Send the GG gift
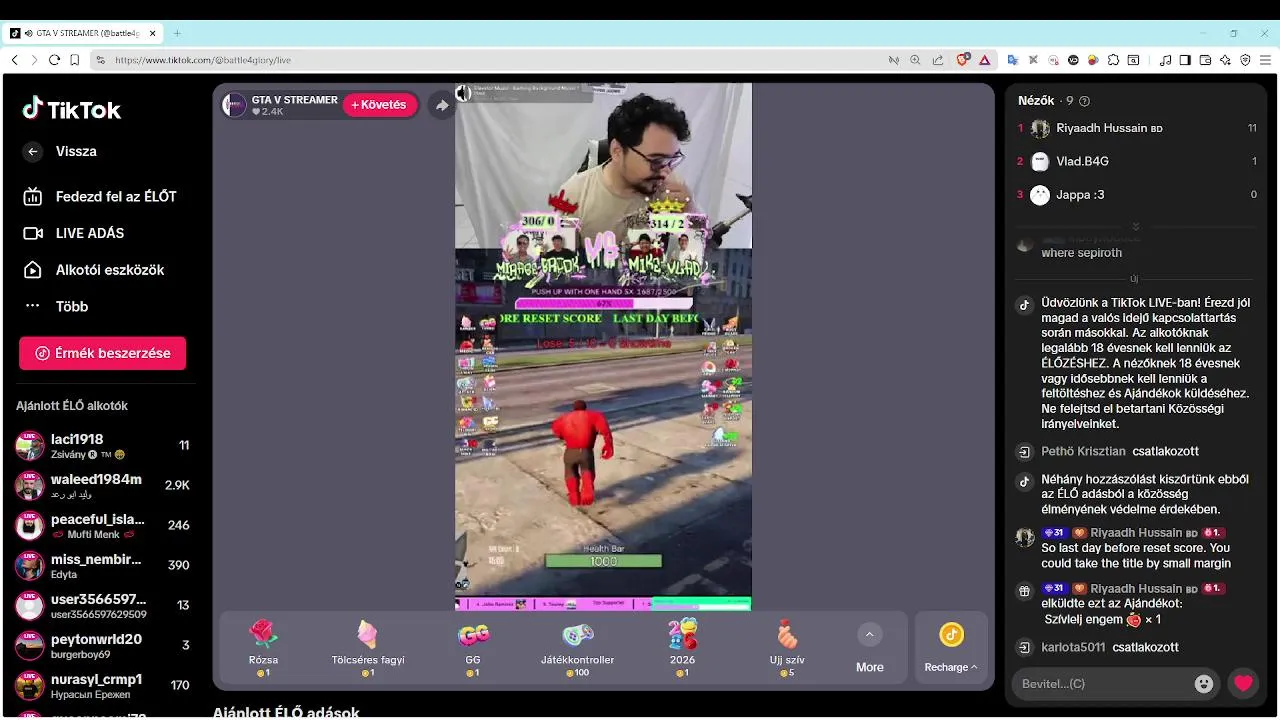This screenshot has height=720, width=1280. (473, 648)
